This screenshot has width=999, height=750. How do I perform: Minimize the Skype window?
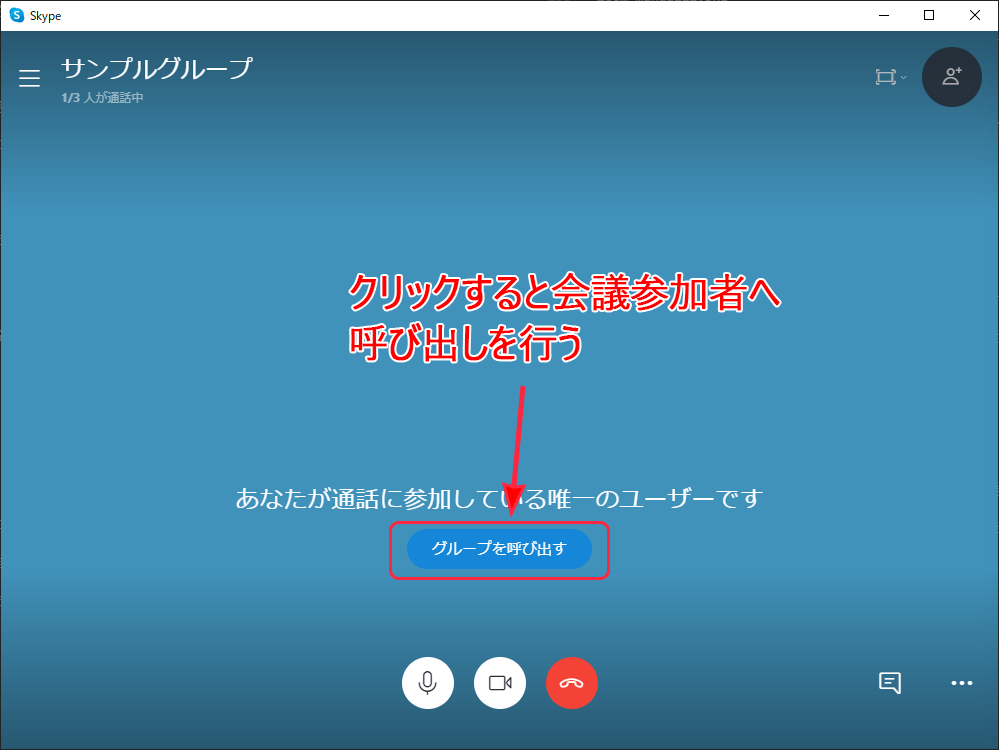(882, 15)
